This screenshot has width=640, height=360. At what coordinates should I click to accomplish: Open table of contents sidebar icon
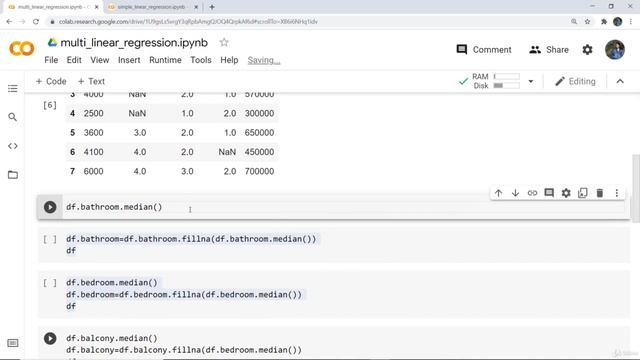click(x=13, y=89)
